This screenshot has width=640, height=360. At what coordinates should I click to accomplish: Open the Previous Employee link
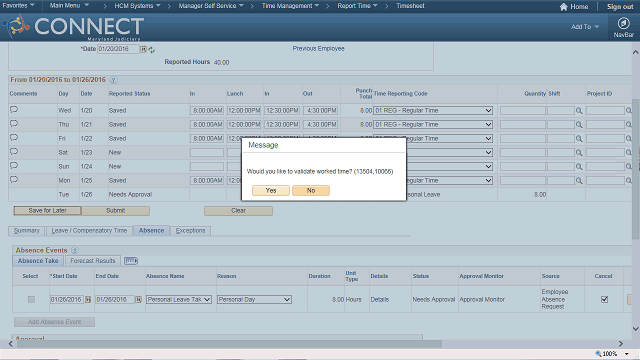click(x=318, y=49)
